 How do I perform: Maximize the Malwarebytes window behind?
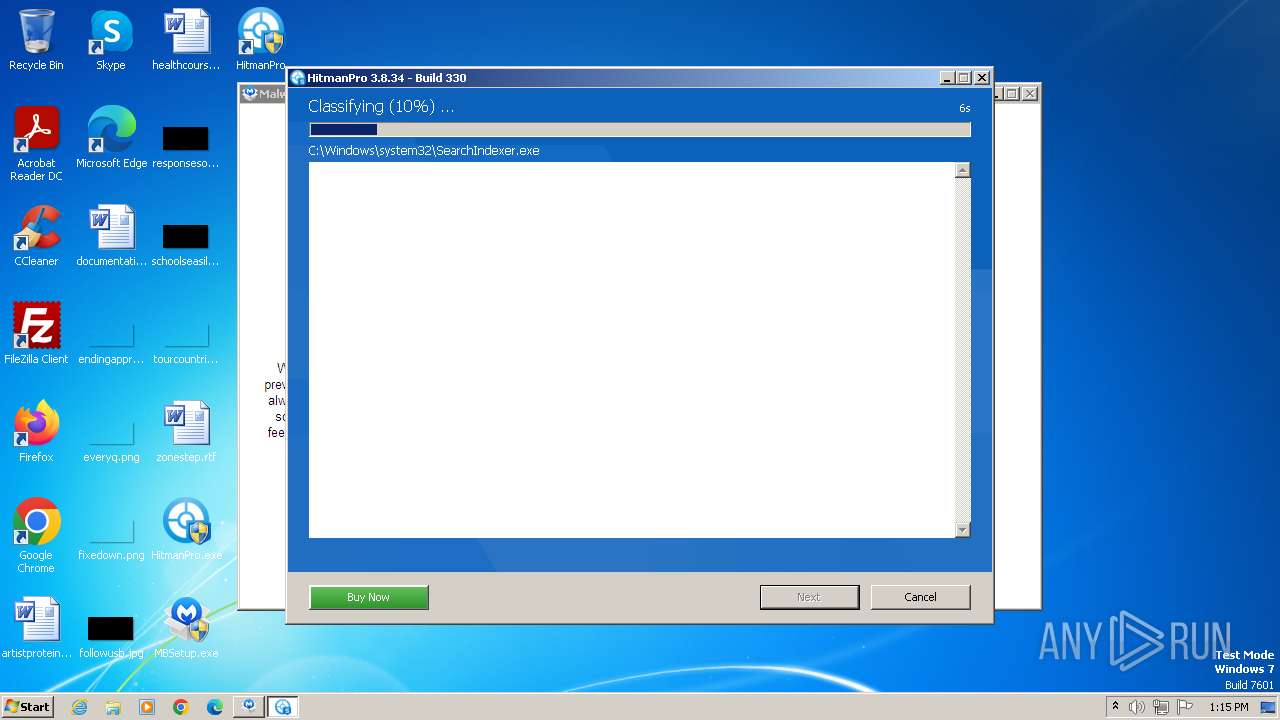pos(1012,94)
